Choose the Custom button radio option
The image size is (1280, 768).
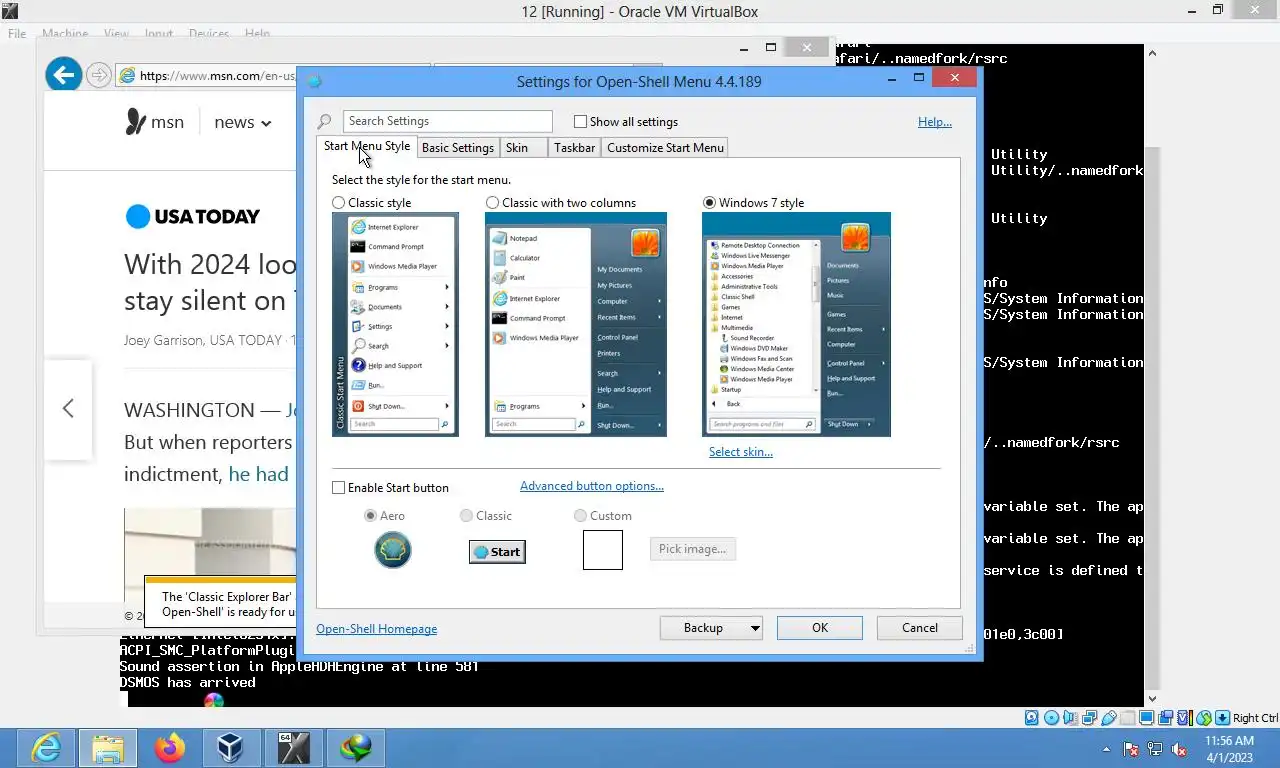[580, 516]
